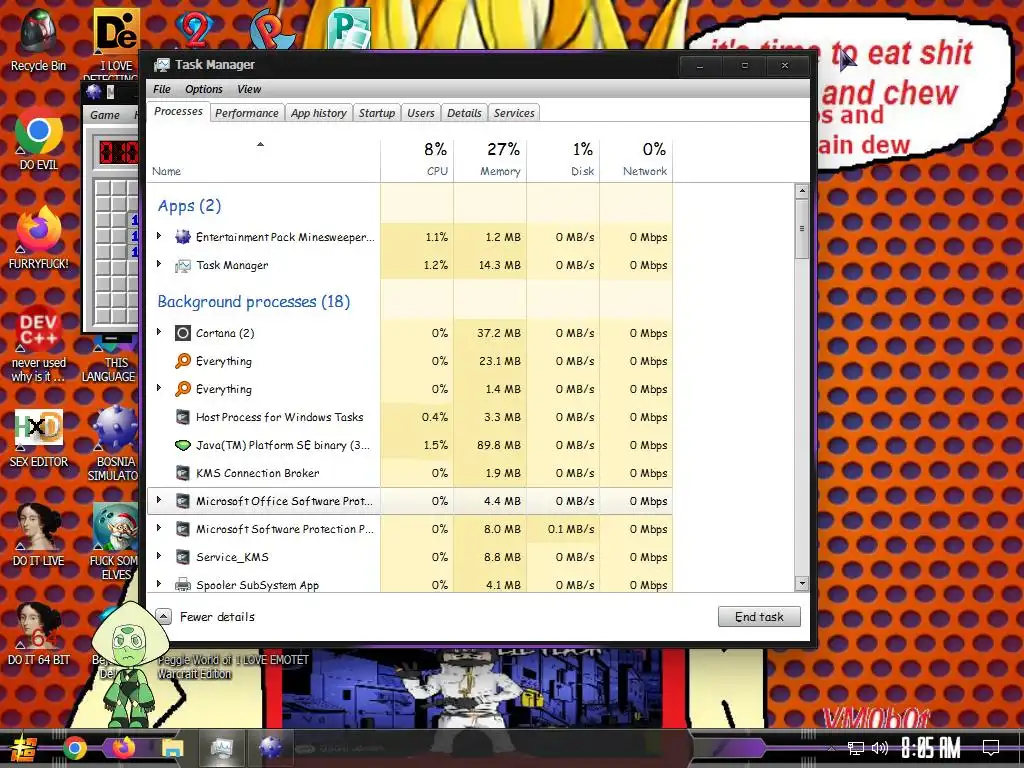Click the End task button
Image resolution: width=1024 pixels, height=768 pixels.
(x=759, y=616)
